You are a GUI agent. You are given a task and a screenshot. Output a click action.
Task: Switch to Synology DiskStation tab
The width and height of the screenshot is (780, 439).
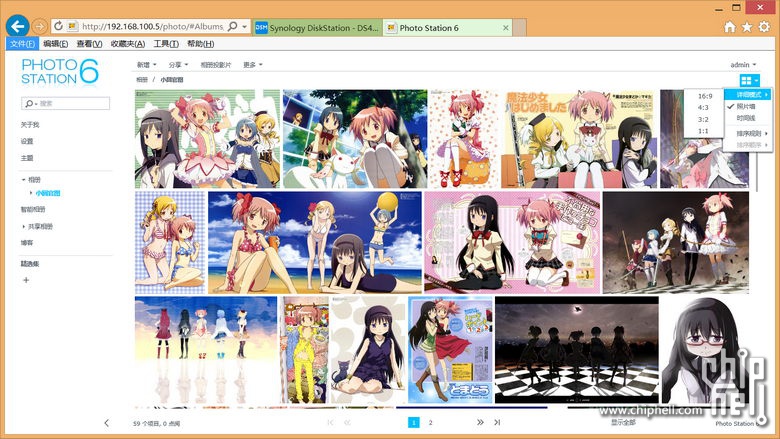[x=317, y=28]
